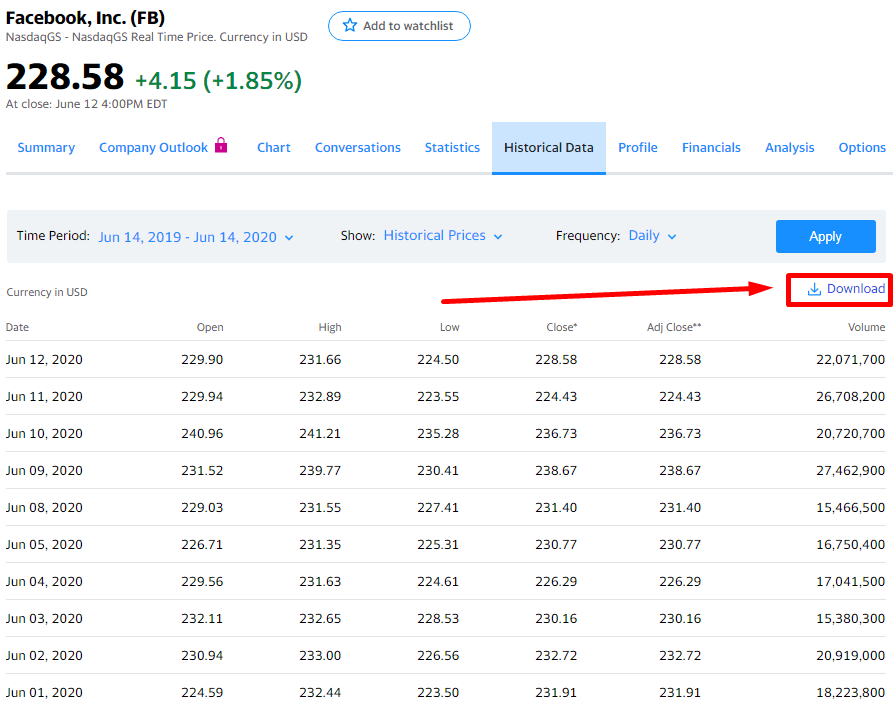Go to the Conversations tab
Viewport: 893px width, 710px height.
(357, 148)
